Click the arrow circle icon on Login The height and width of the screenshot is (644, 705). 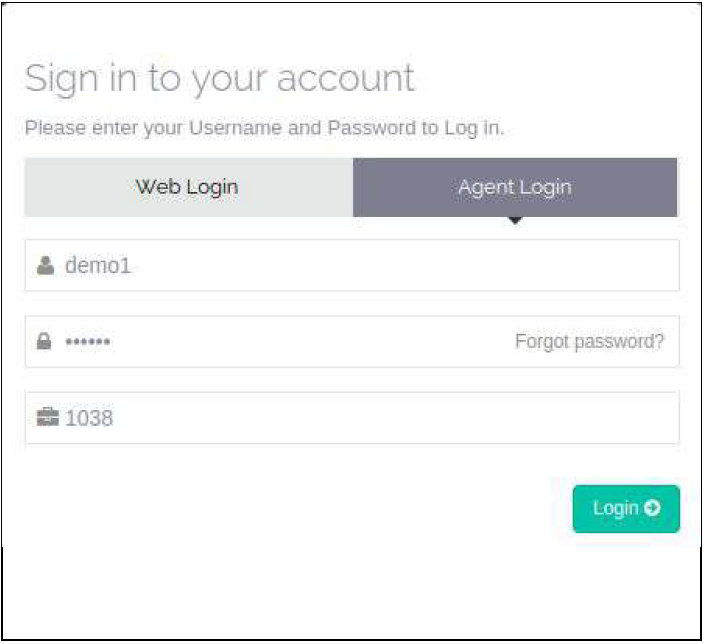point(652,508)
